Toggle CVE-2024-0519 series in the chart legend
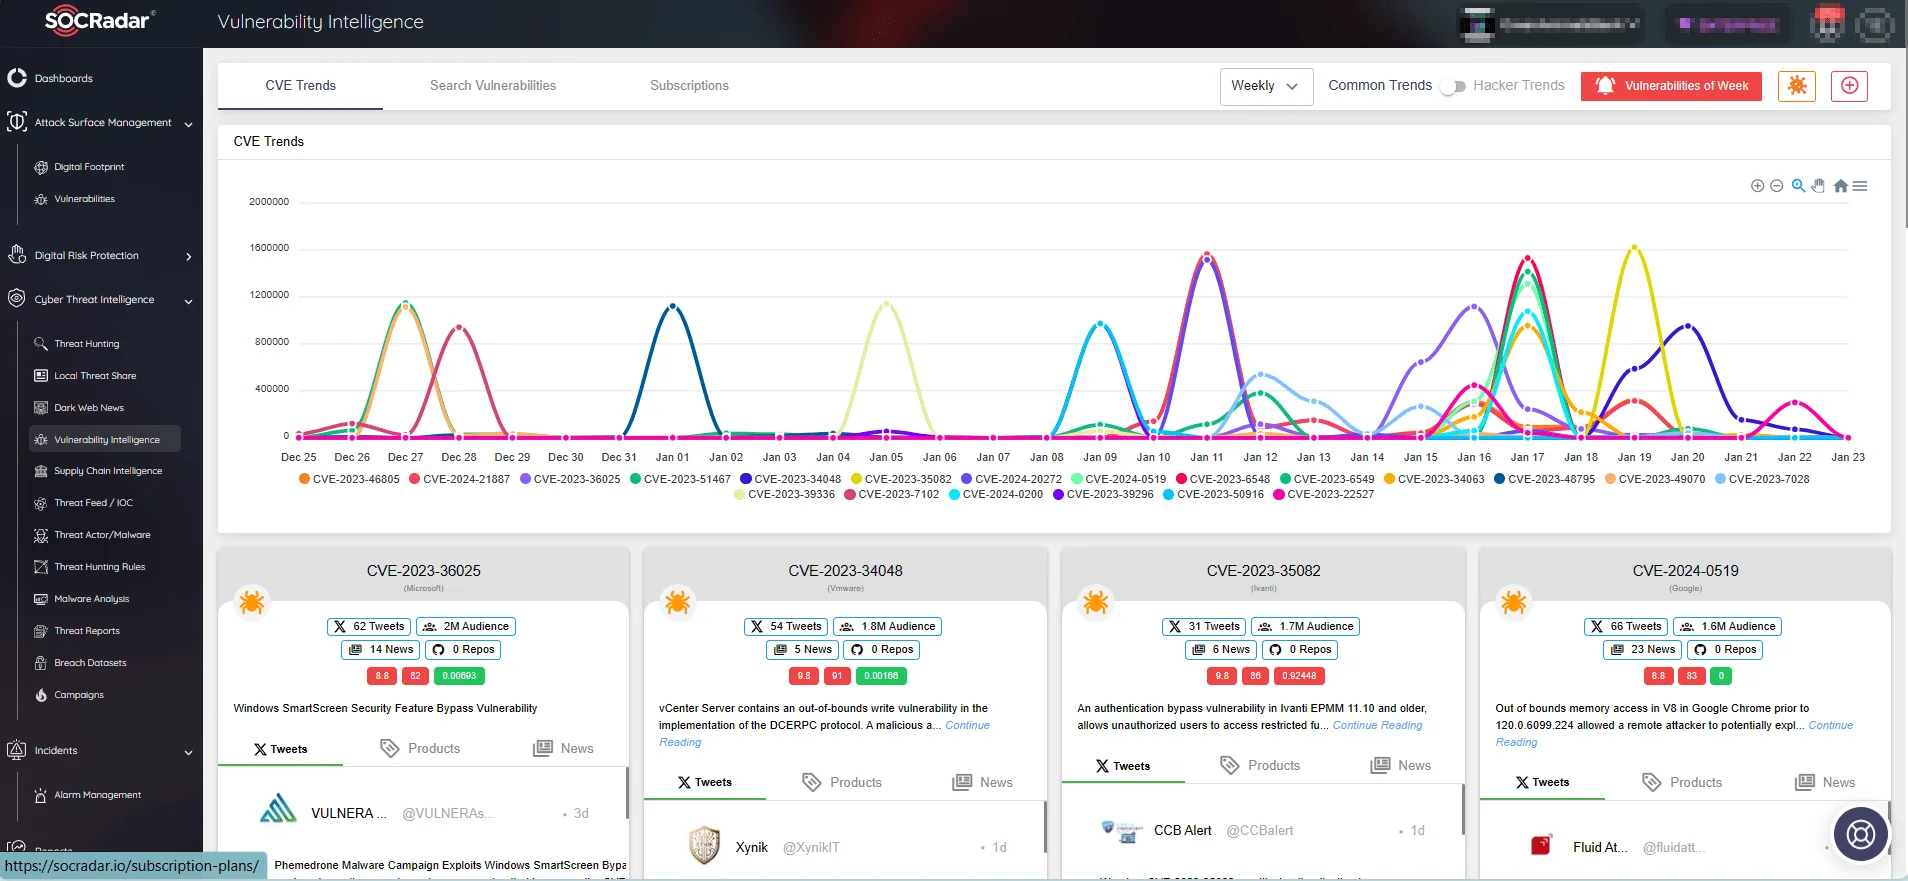This screenshot has width=1908, height=881. [1118, 479]
